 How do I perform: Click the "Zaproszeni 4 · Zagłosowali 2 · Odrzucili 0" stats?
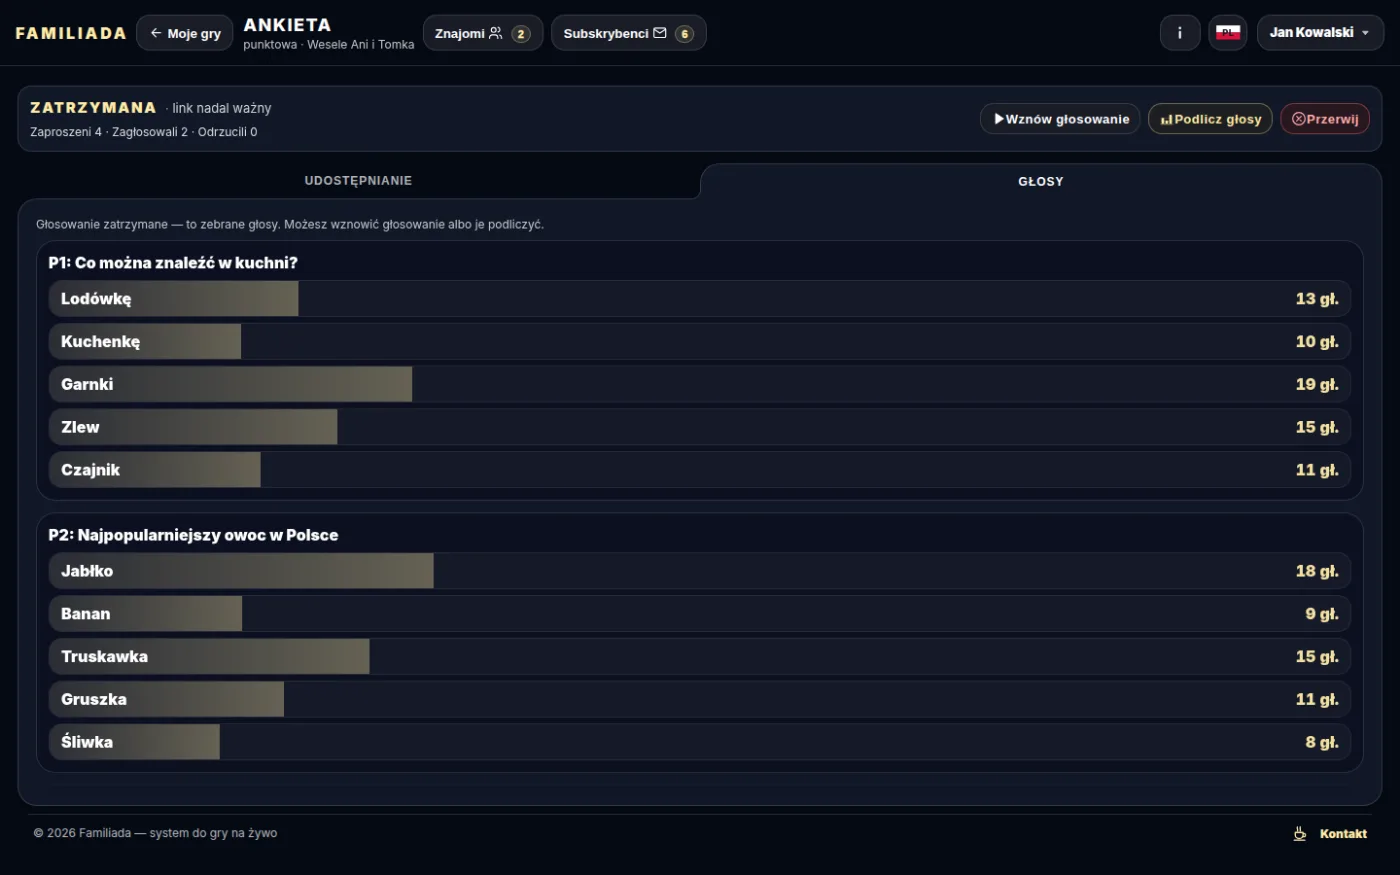tap(144, 132)
